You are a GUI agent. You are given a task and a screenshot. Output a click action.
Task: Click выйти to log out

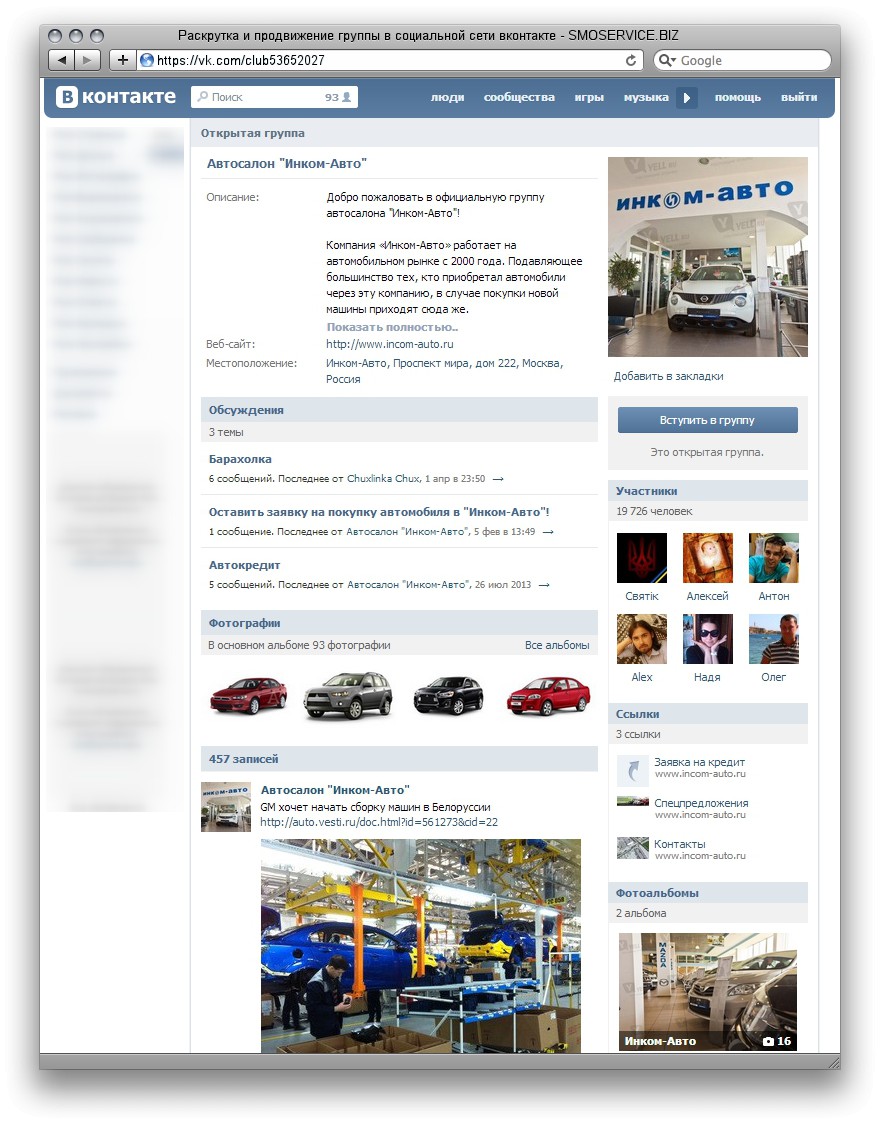799,97
